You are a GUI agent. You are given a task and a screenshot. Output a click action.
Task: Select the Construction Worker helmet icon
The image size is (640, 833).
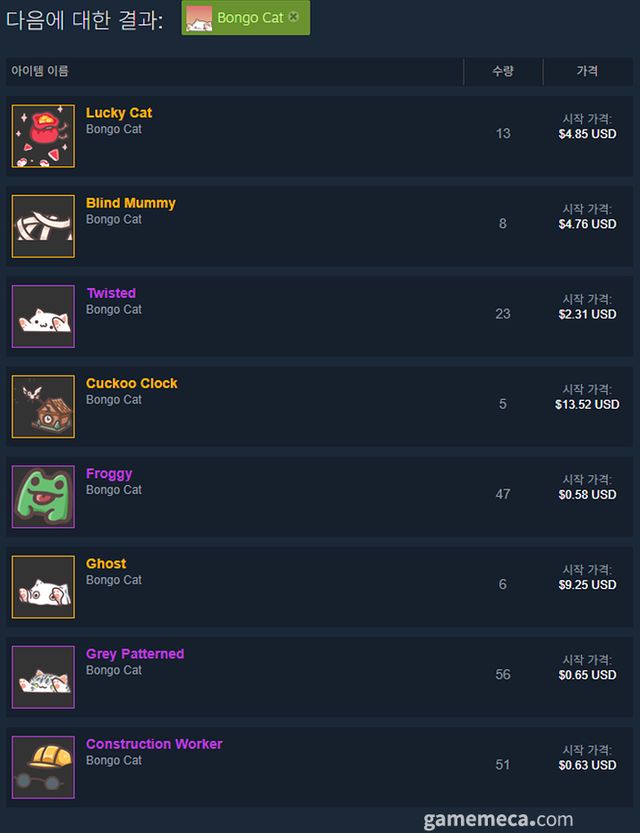(x=43, y=766)
